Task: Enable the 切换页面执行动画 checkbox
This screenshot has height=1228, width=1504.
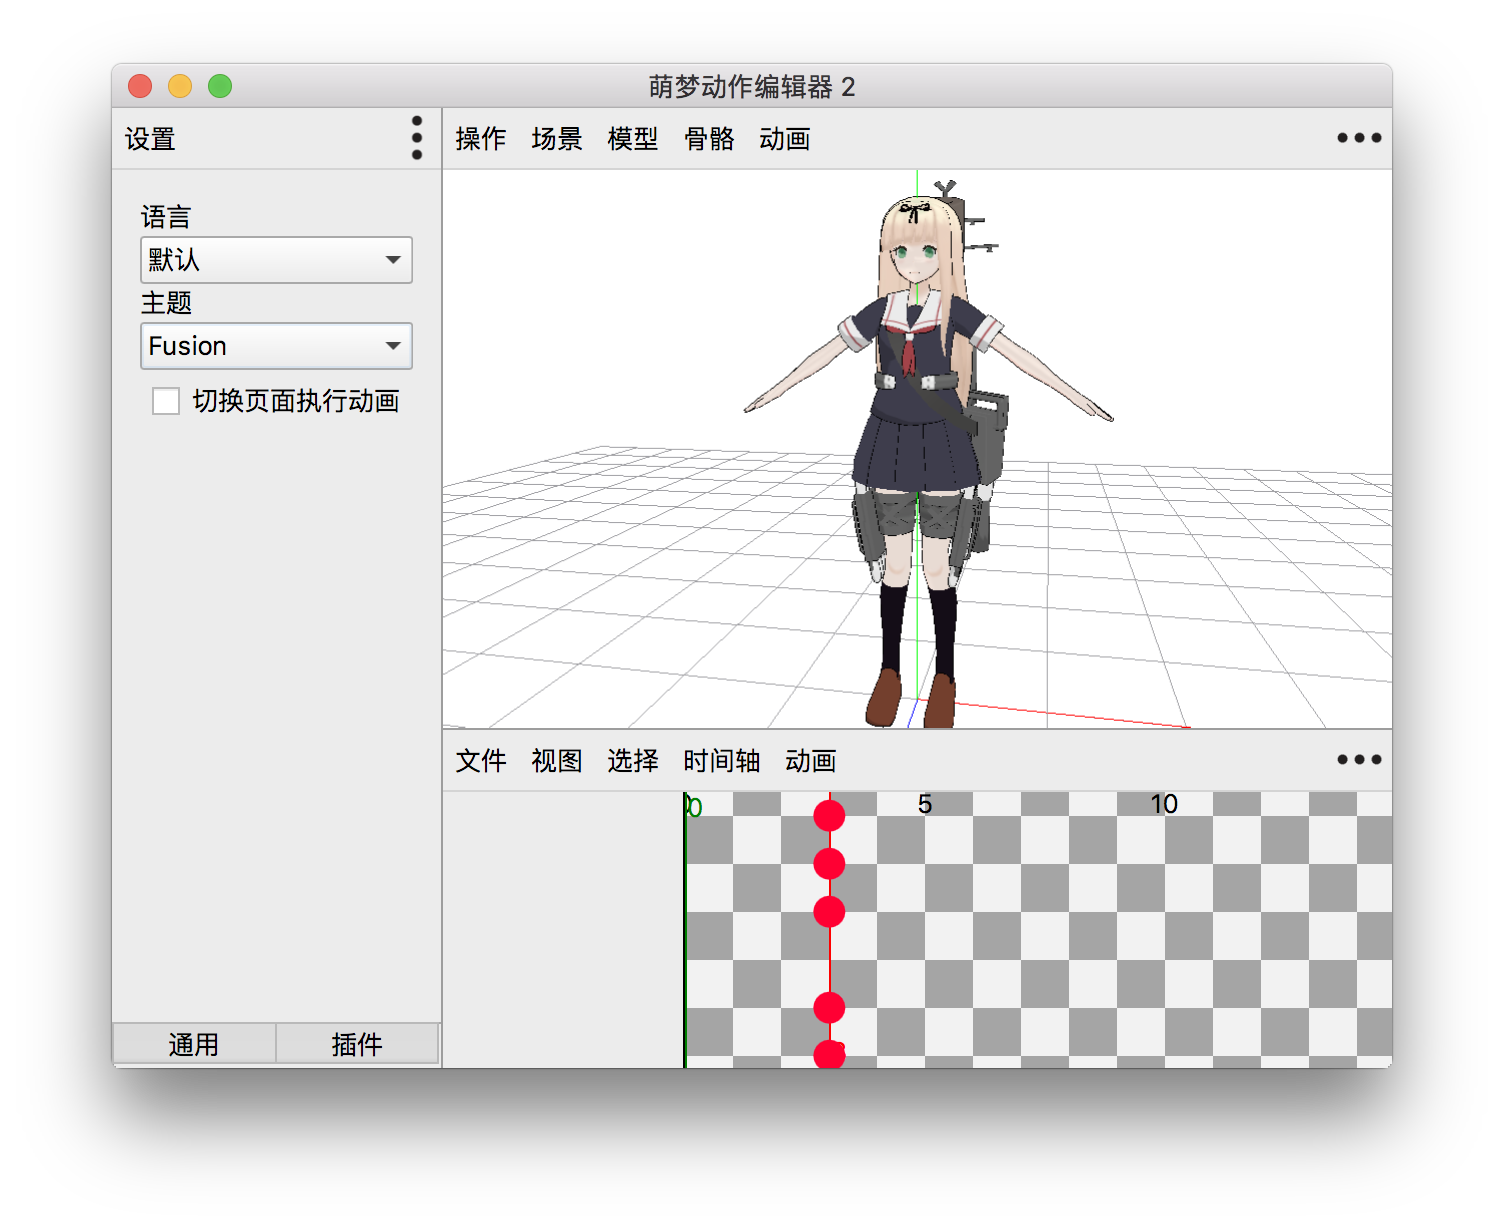Action: click(x=166, y=401)
